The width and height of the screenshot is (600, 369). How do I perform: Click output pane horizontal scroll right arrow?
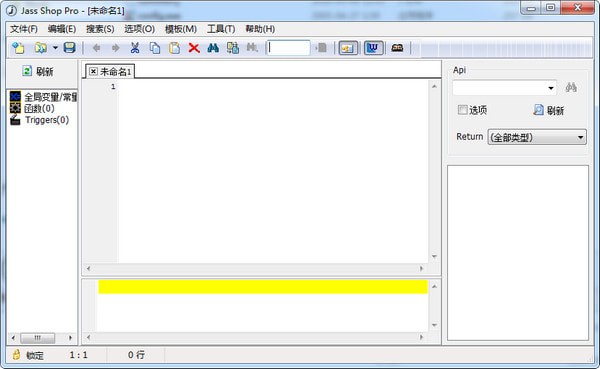click(422, 337)
